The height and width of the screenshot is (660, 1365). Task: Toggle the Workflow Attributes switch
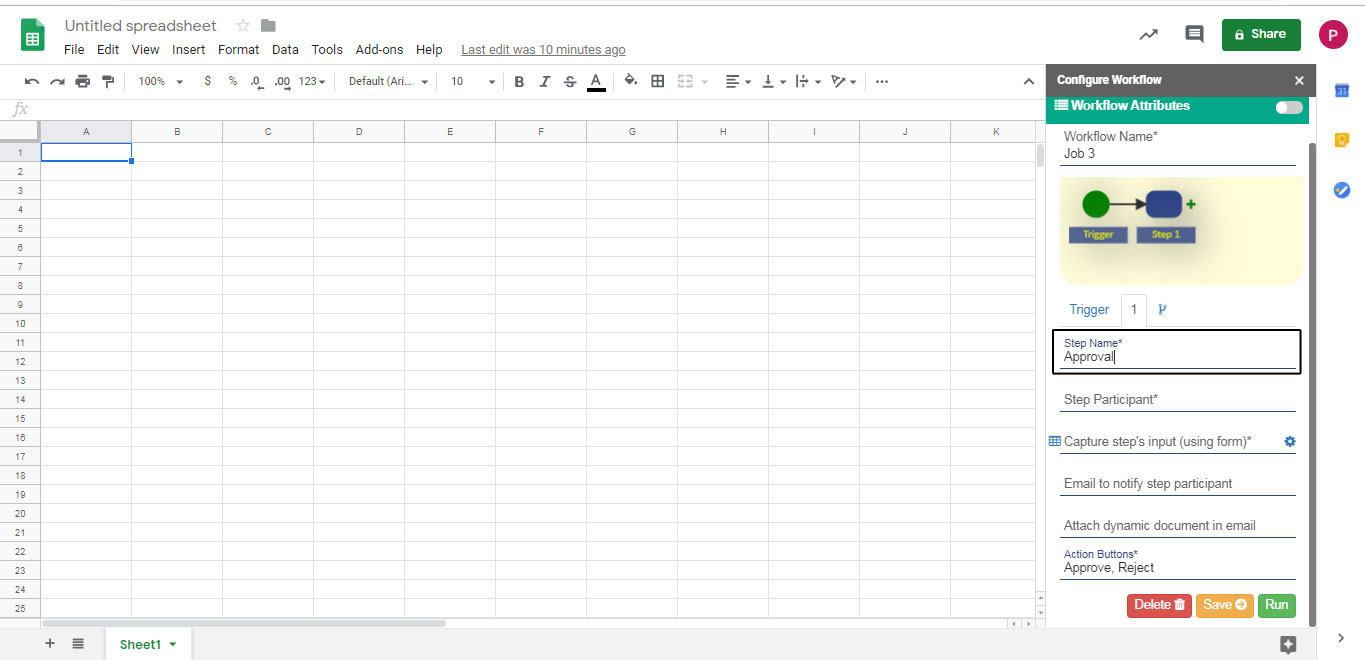pyautogui.click(x=1289, y=107)
